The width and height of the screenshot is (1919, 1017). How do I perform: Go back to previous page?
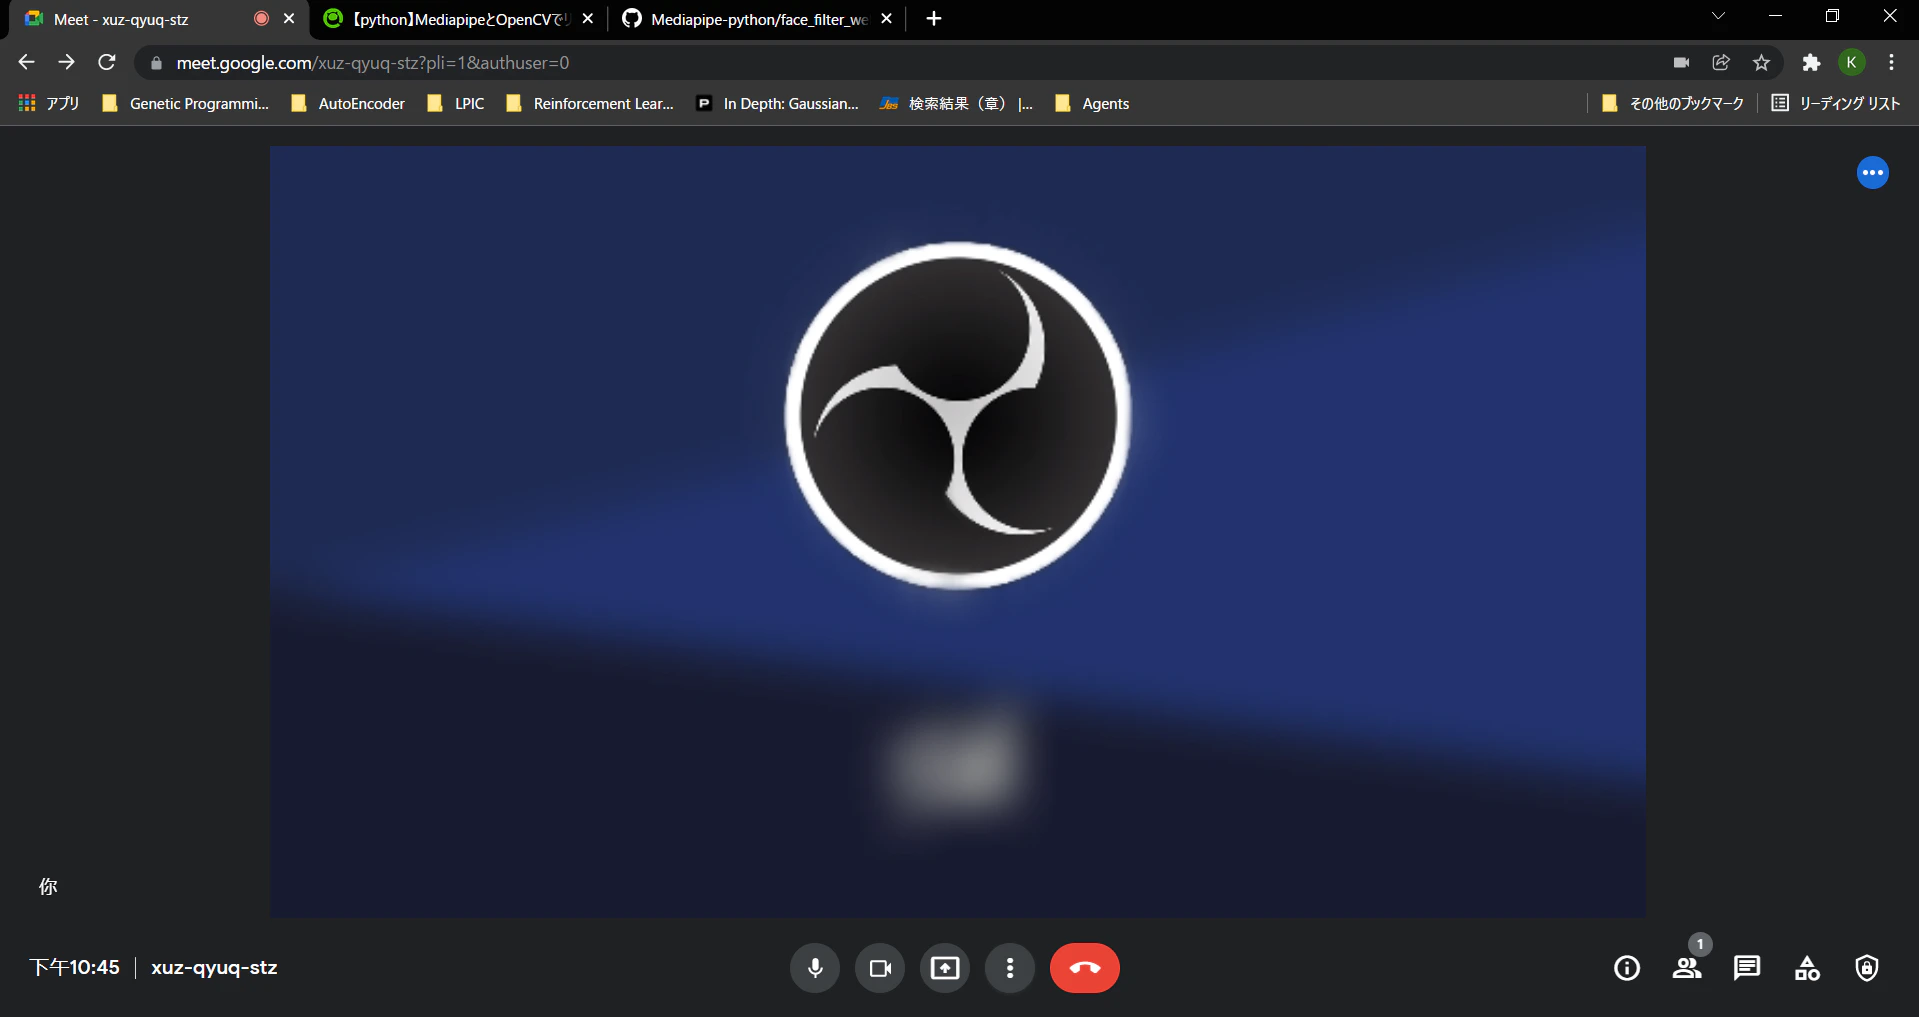(x=27, y=63)
